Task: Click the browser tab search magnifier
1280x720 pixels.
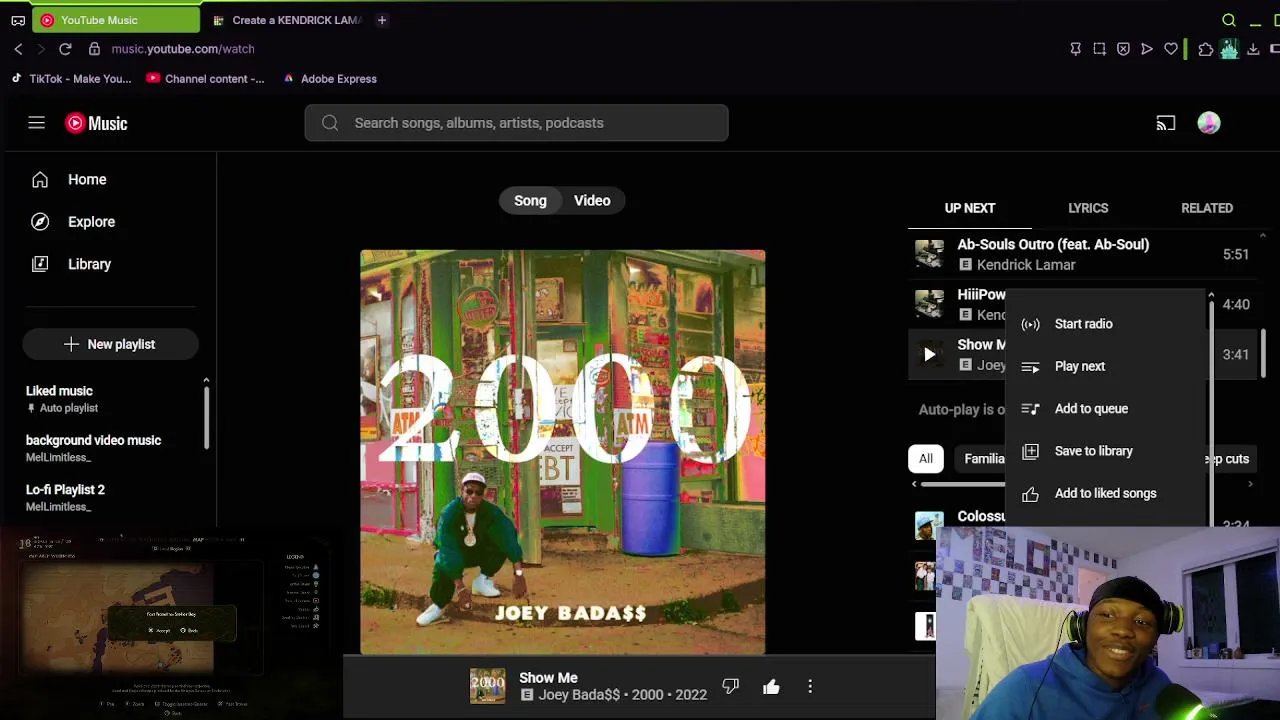Action: (1229, 20)
